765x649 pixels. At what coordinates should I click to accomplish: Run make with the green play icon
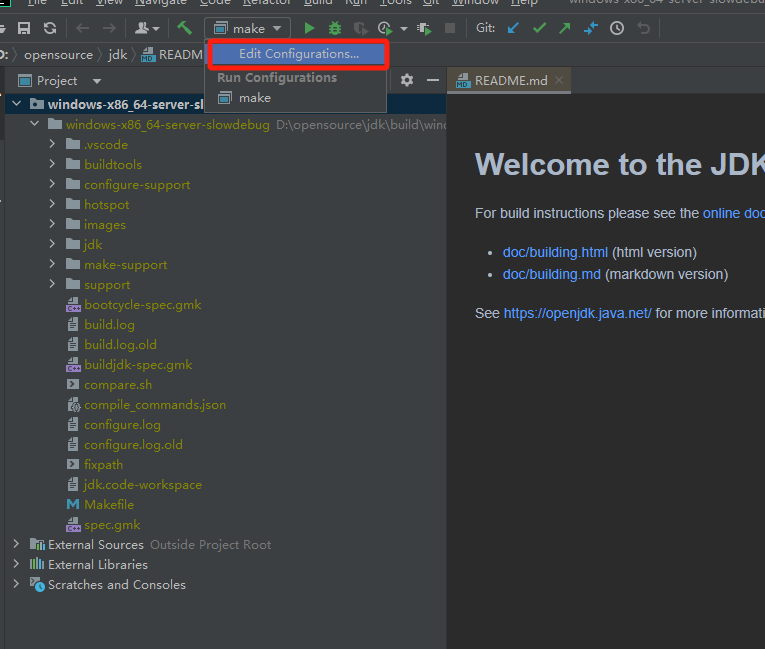[309, 28]
